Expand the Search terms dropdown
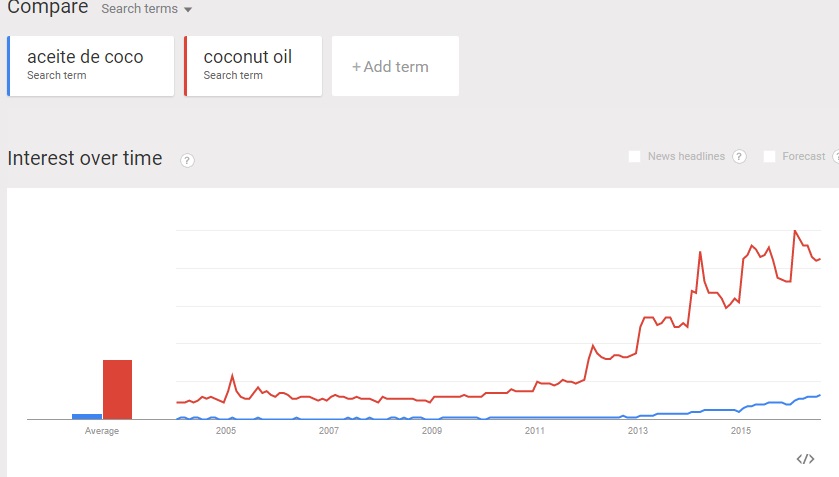Image resolution: width=839 pixels, height=477 pixels. pyautogui.click(x=146, y=9)
